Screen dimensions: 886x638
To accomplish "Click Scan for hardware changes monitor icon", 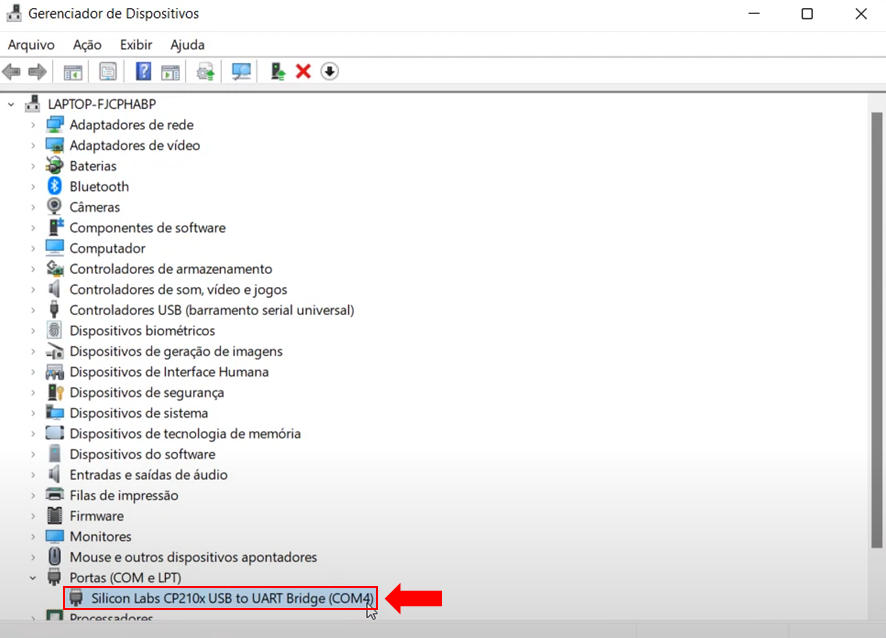I will [x=241, y=72].
